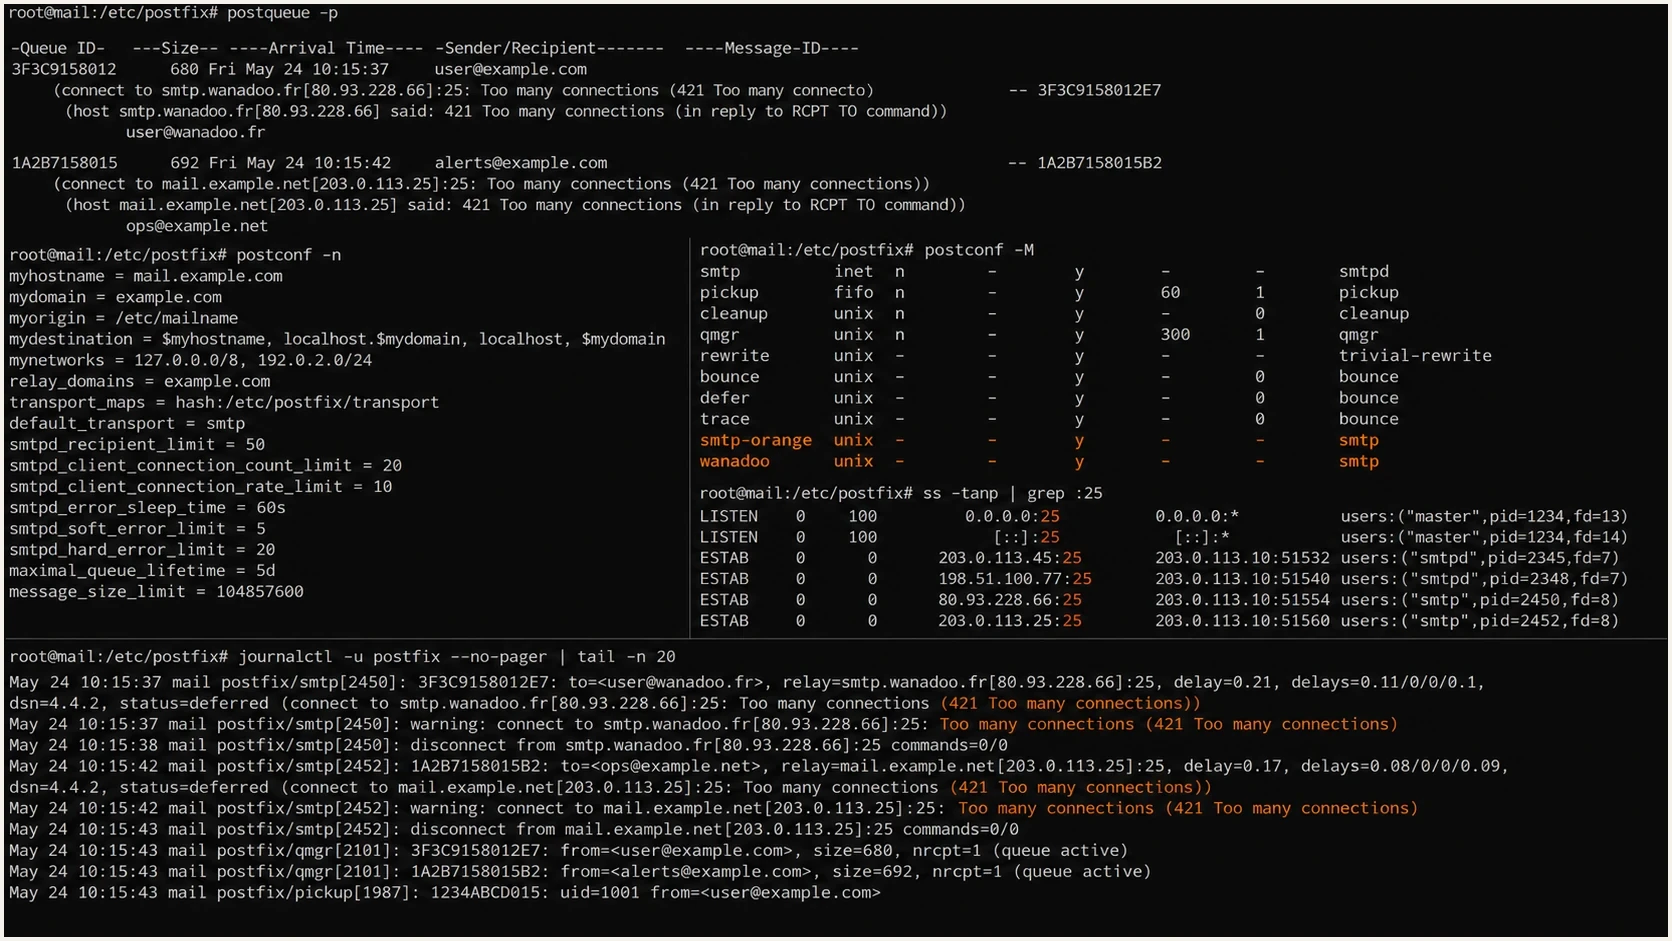The image size is (1672, 941).
Task: Click message_size_limit = 104857600 line
Action: [156, 591]
